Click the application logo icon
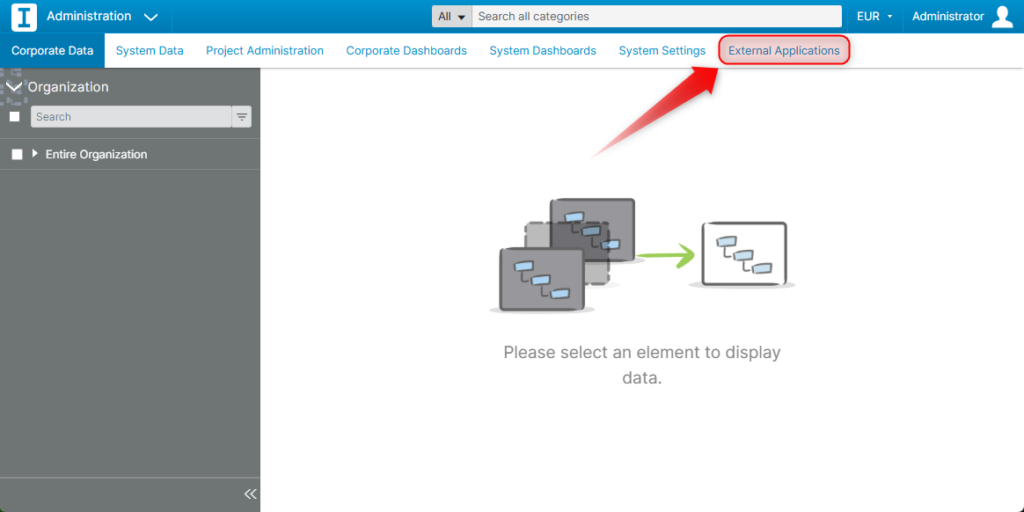 pyautogui.click(x=24, y=17)
